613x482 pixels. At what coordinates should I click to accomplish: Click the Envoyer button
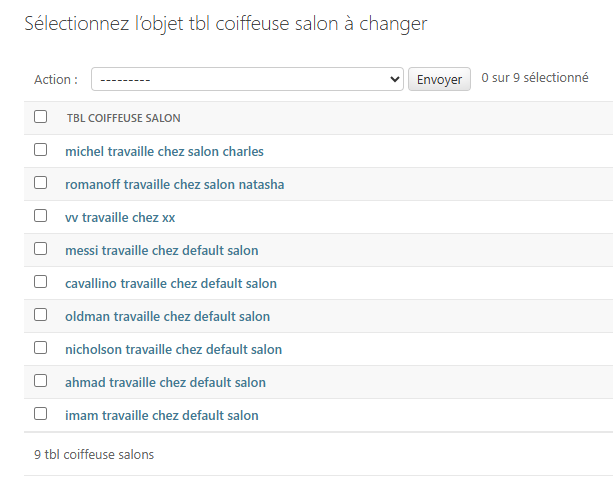pos(439,79)
